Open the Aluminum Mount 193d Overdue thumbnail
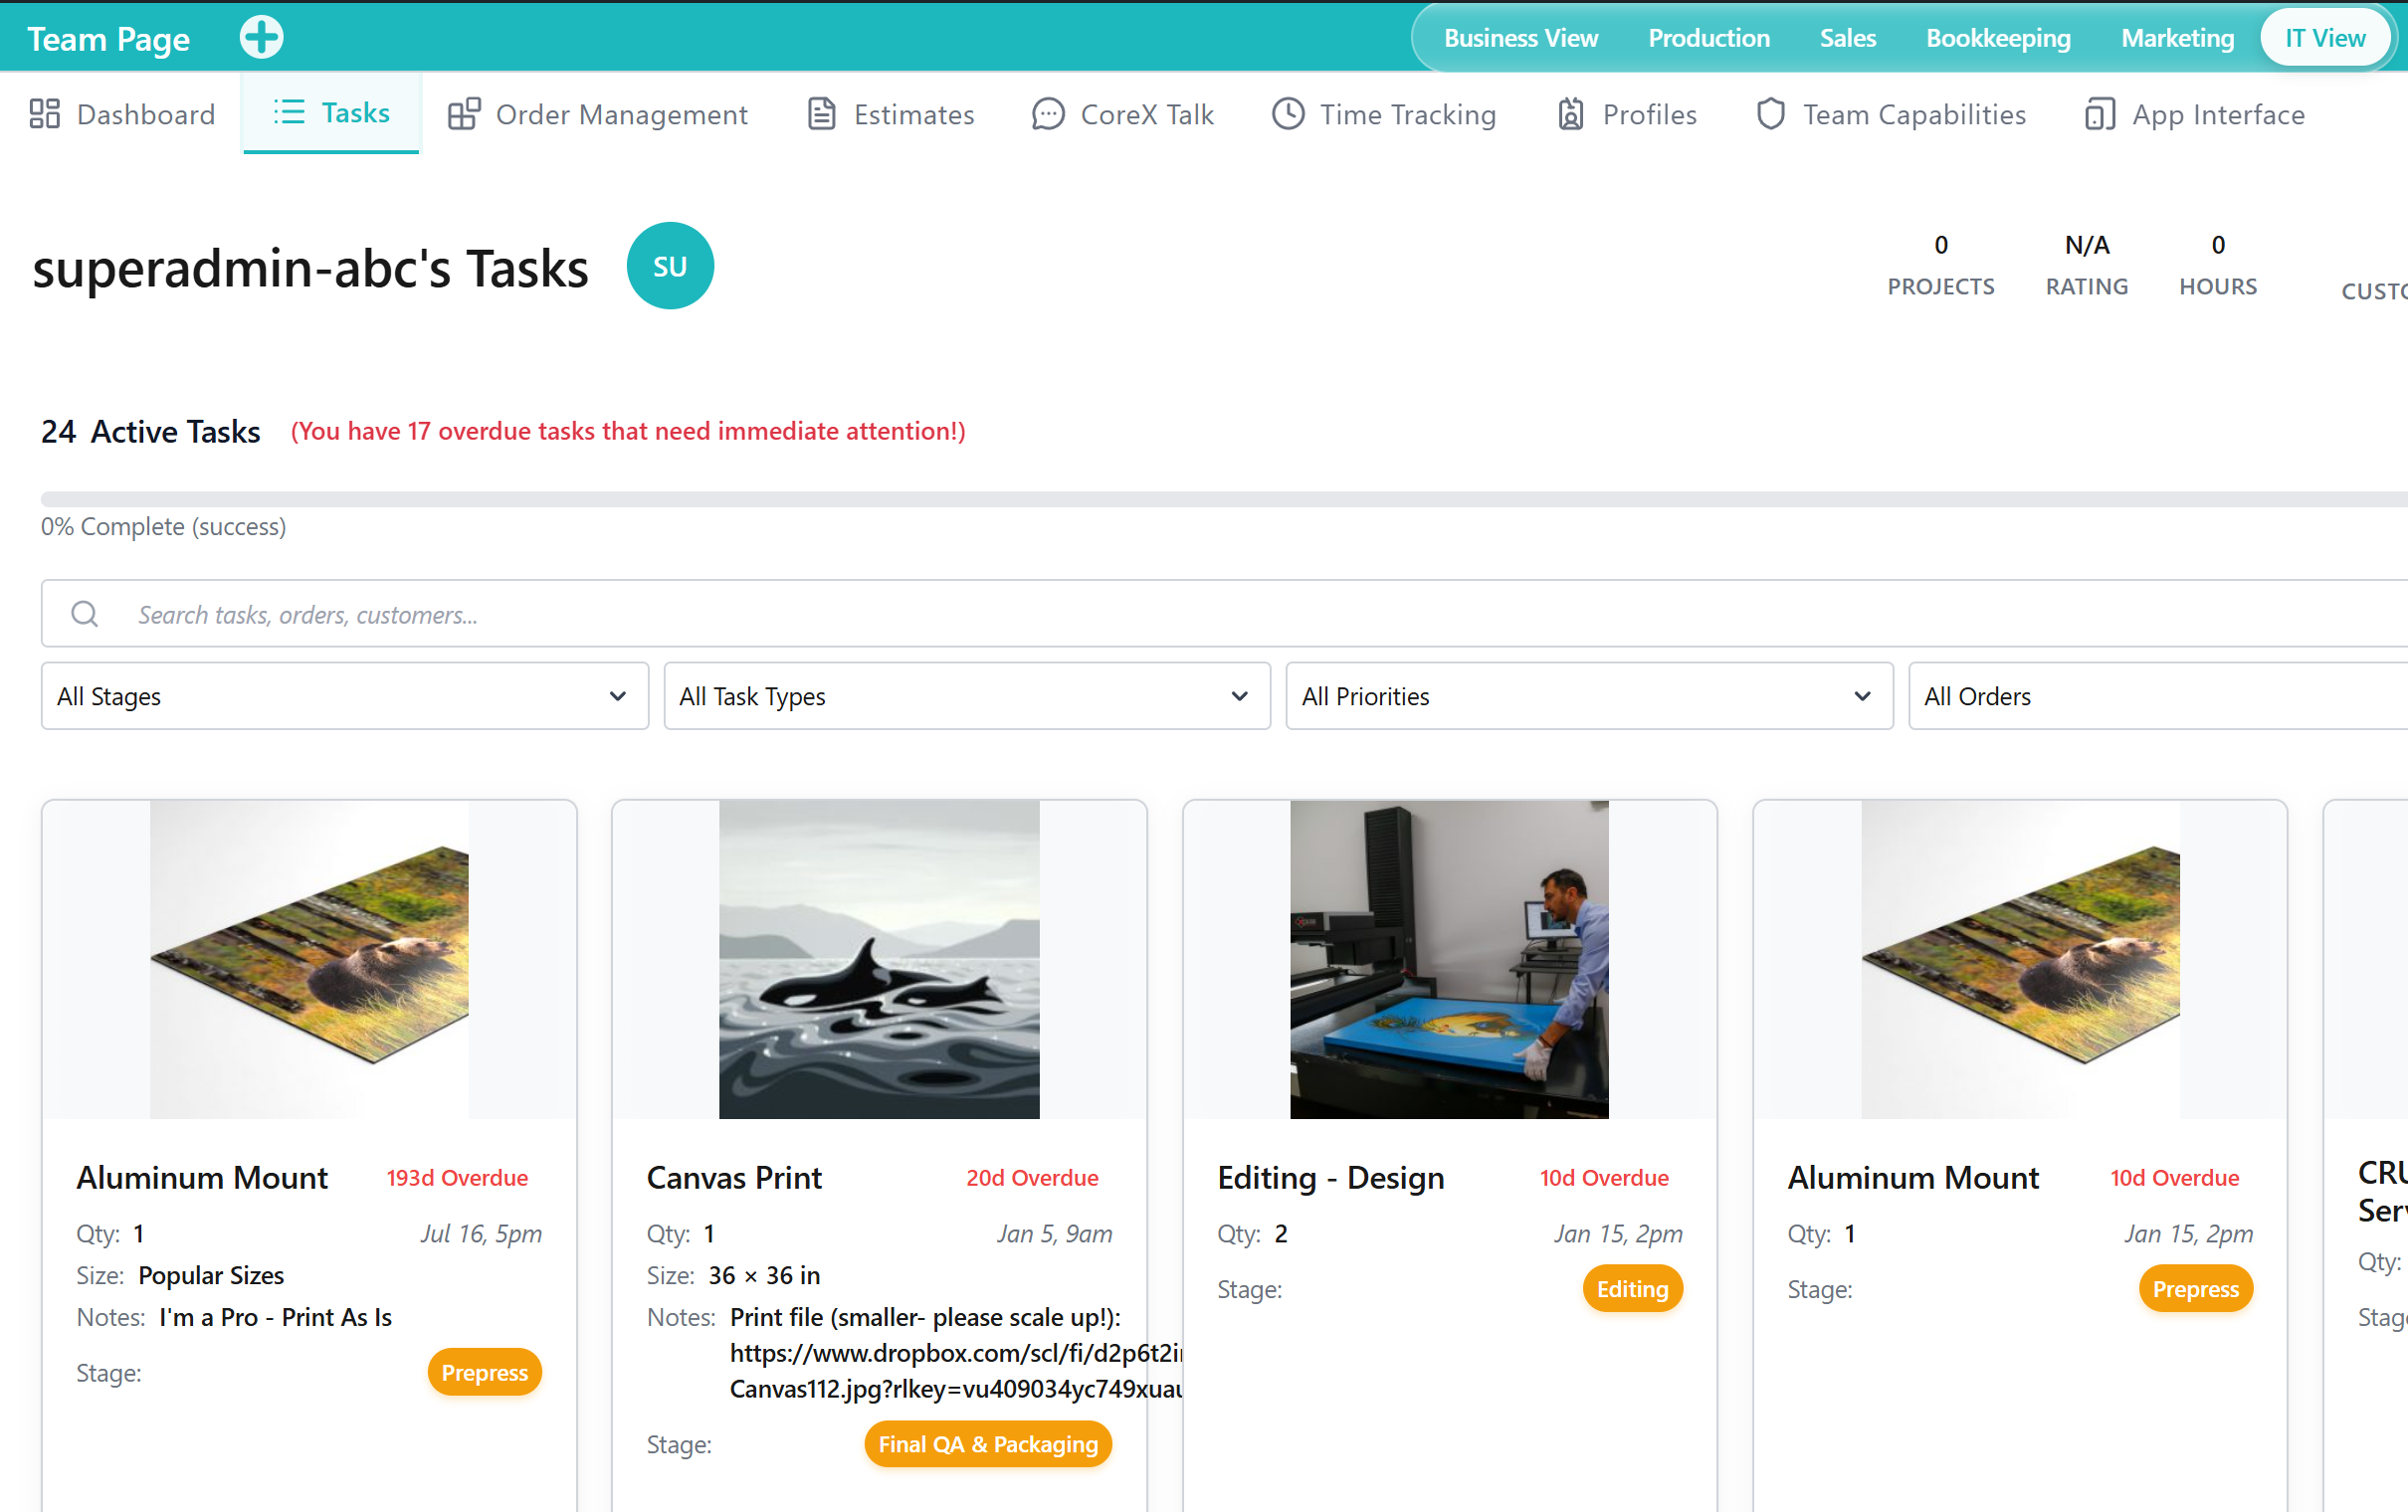This screenshot has width=2408, height=1512. [309, 959]
